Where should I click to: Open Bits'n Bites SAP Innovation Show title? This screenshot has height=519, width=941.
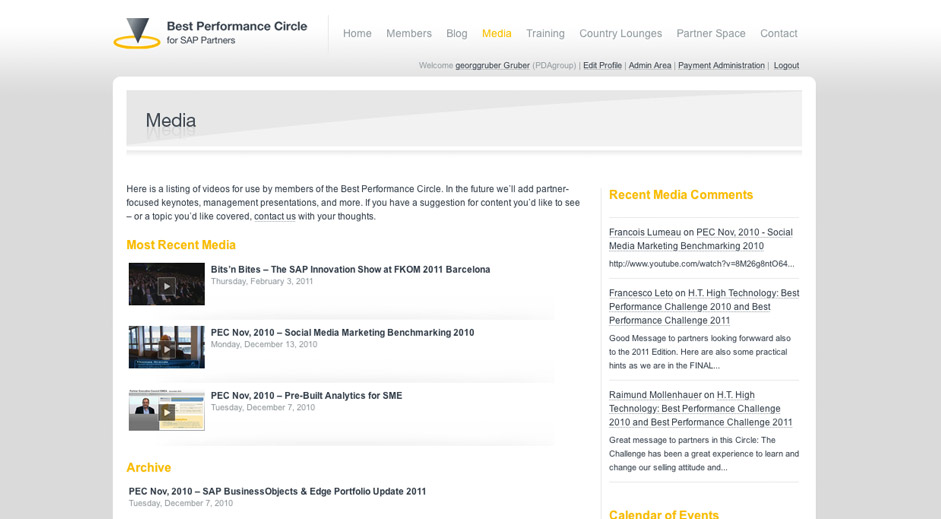(x=350, y=269)
